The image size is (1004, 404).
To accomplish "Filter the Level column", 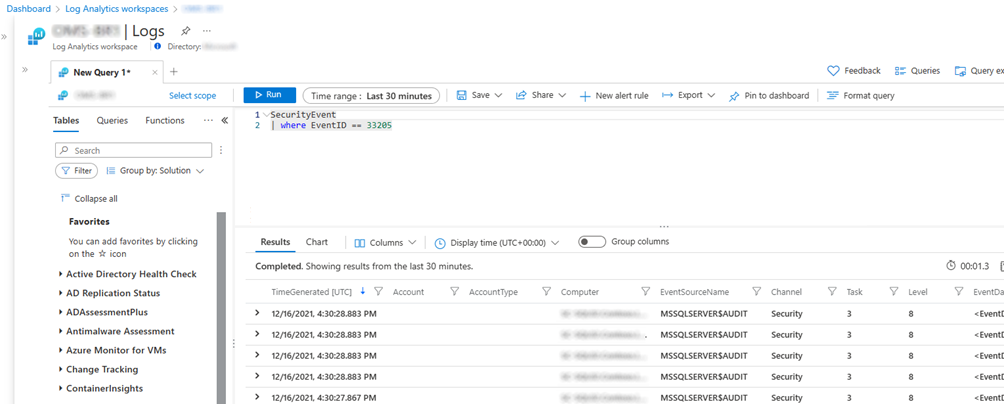I will [959, 291].
